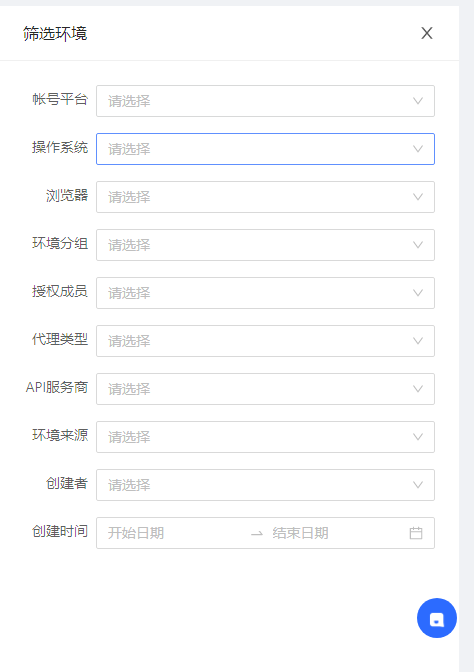
Task: Click the chevron icon in 创建者 row
Action: click(418, 485)
